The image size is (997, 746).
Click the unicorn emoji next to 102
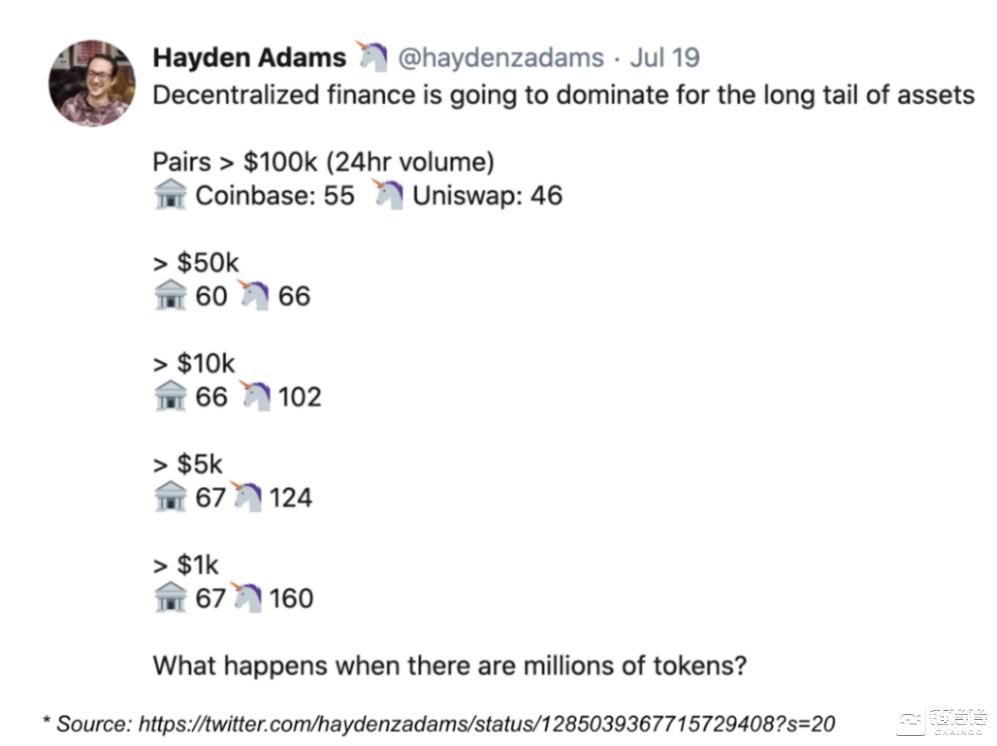254,396
